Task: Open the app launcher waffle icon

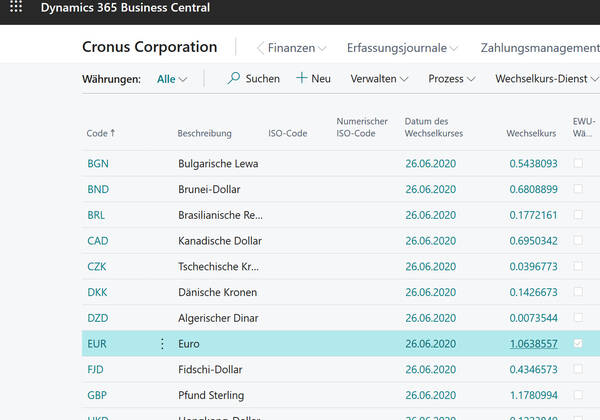Action: [x=16, y=7]
